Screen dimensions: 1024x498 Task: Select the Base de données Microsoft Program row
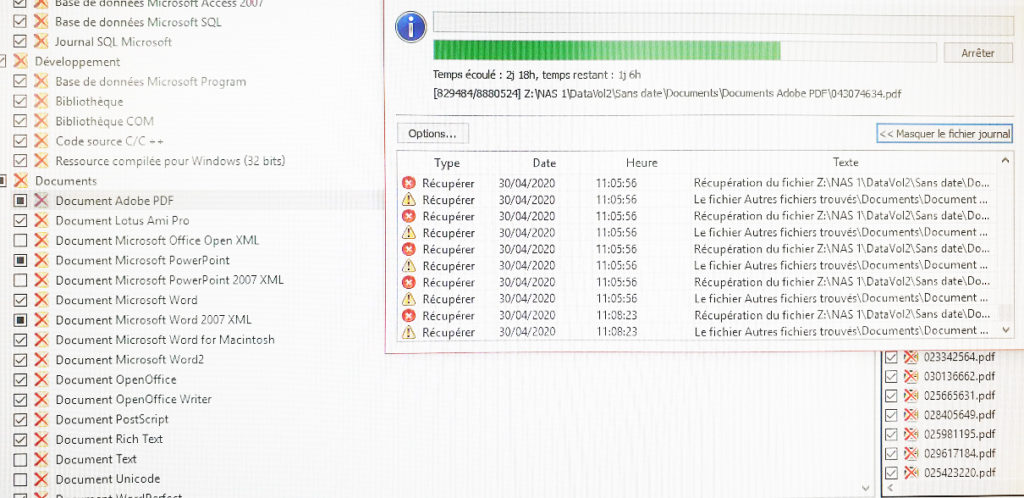[x=150, y=82]
